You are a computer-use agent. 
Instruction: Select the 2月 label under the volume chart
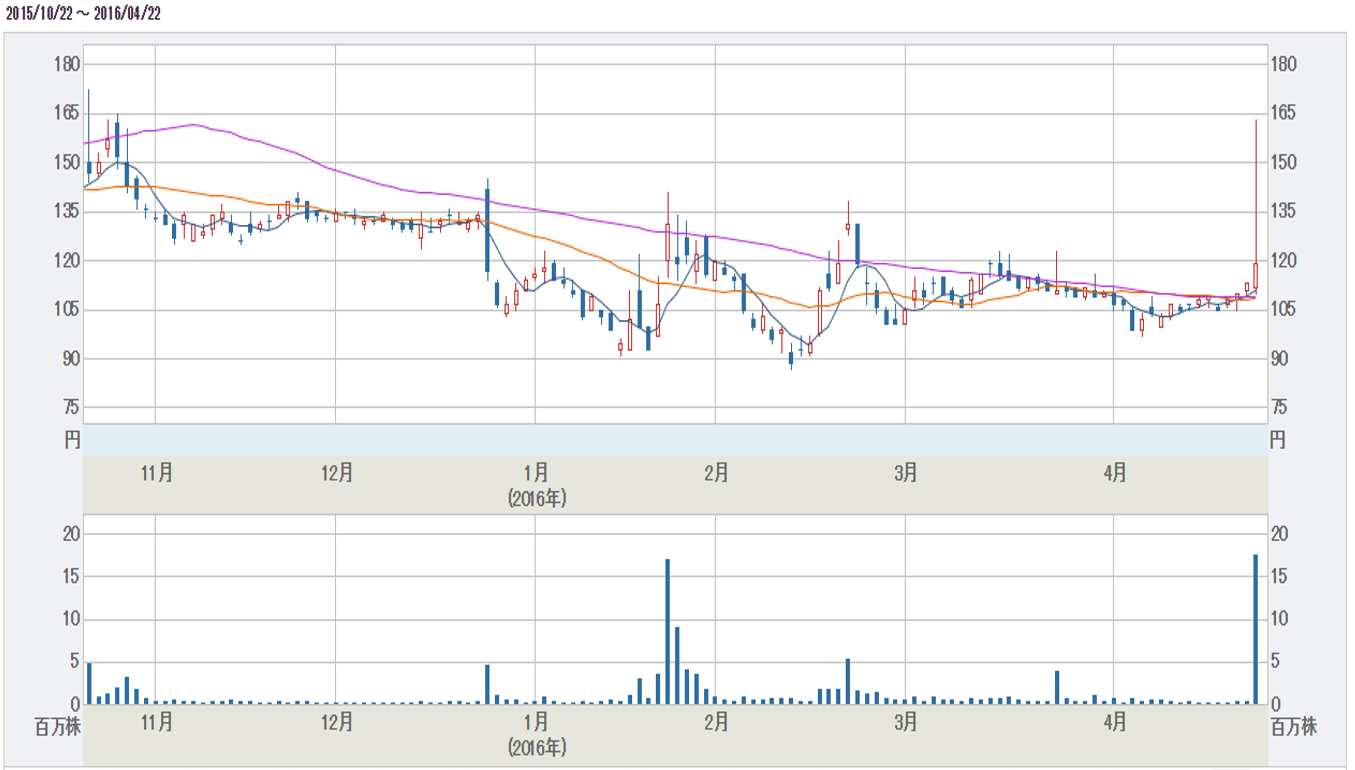(716, 722)
